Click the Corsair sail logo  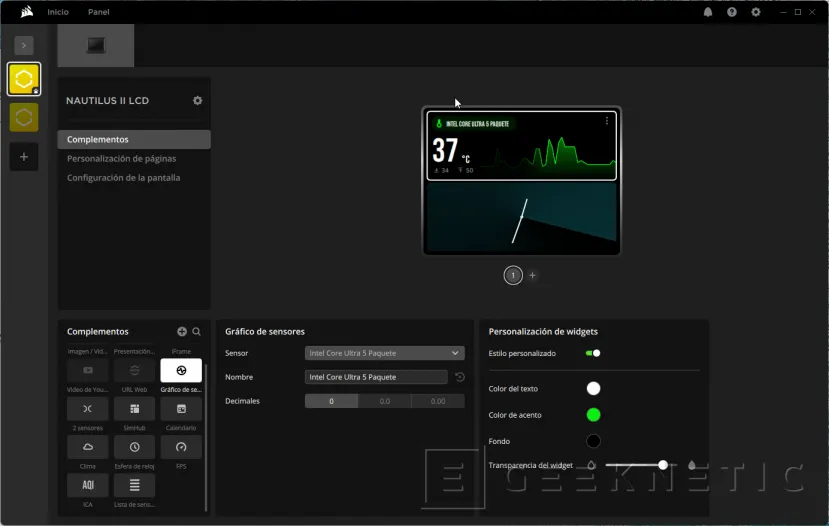coord(26,12)
